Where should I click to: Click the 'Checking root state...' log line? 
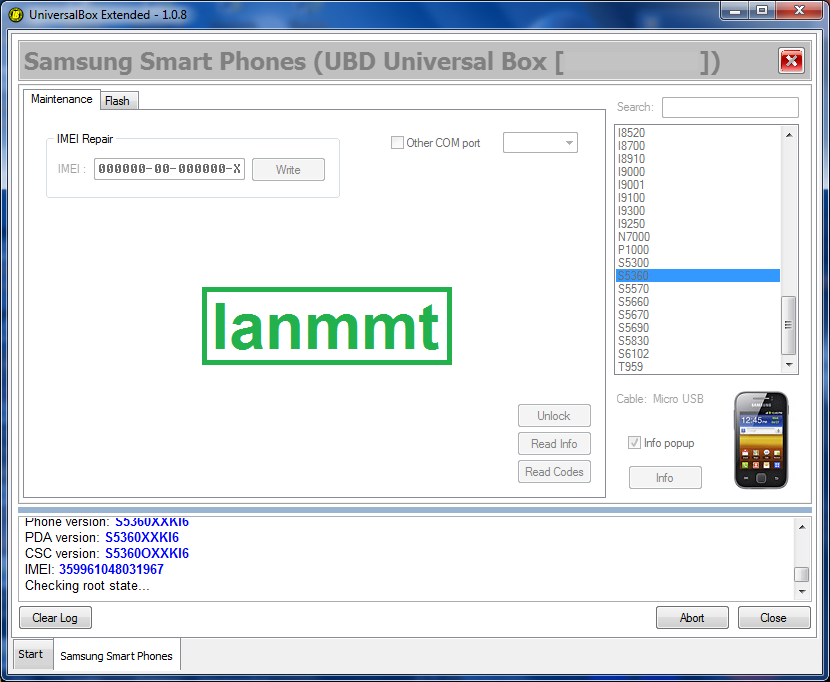[87, 586]
